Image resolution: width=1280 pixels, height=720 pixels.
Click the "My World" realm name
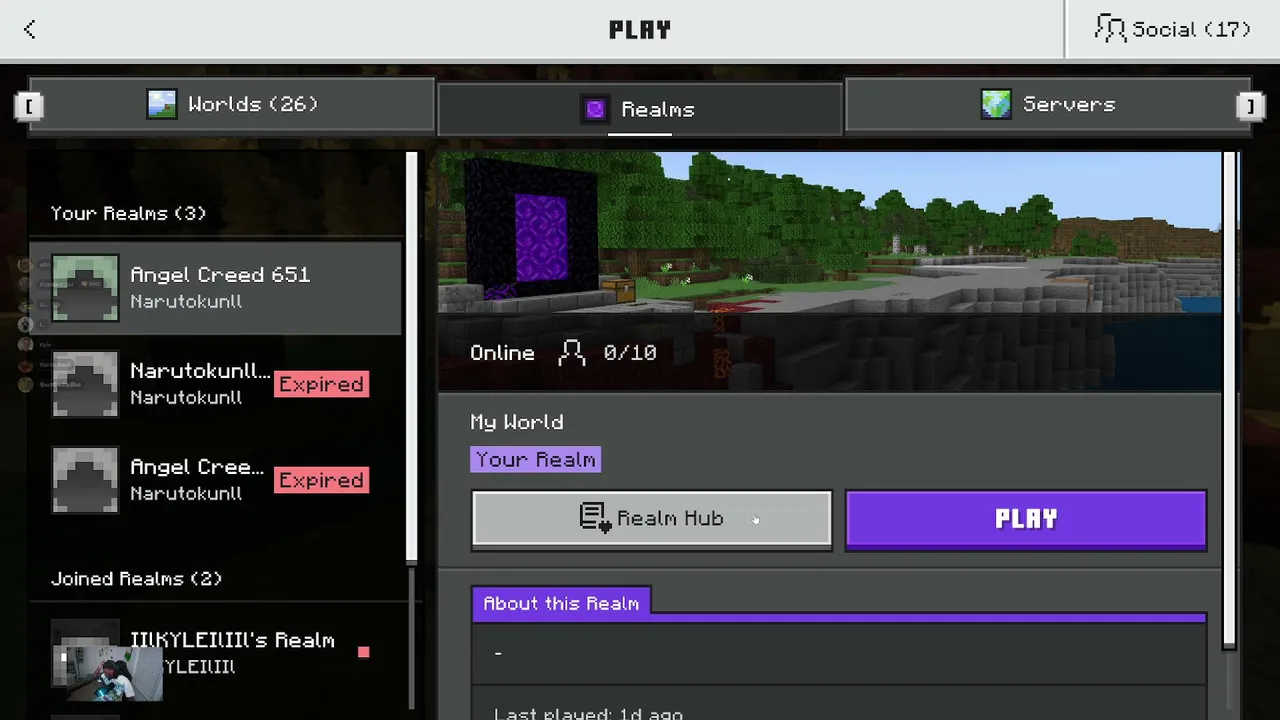coord(517,423)
